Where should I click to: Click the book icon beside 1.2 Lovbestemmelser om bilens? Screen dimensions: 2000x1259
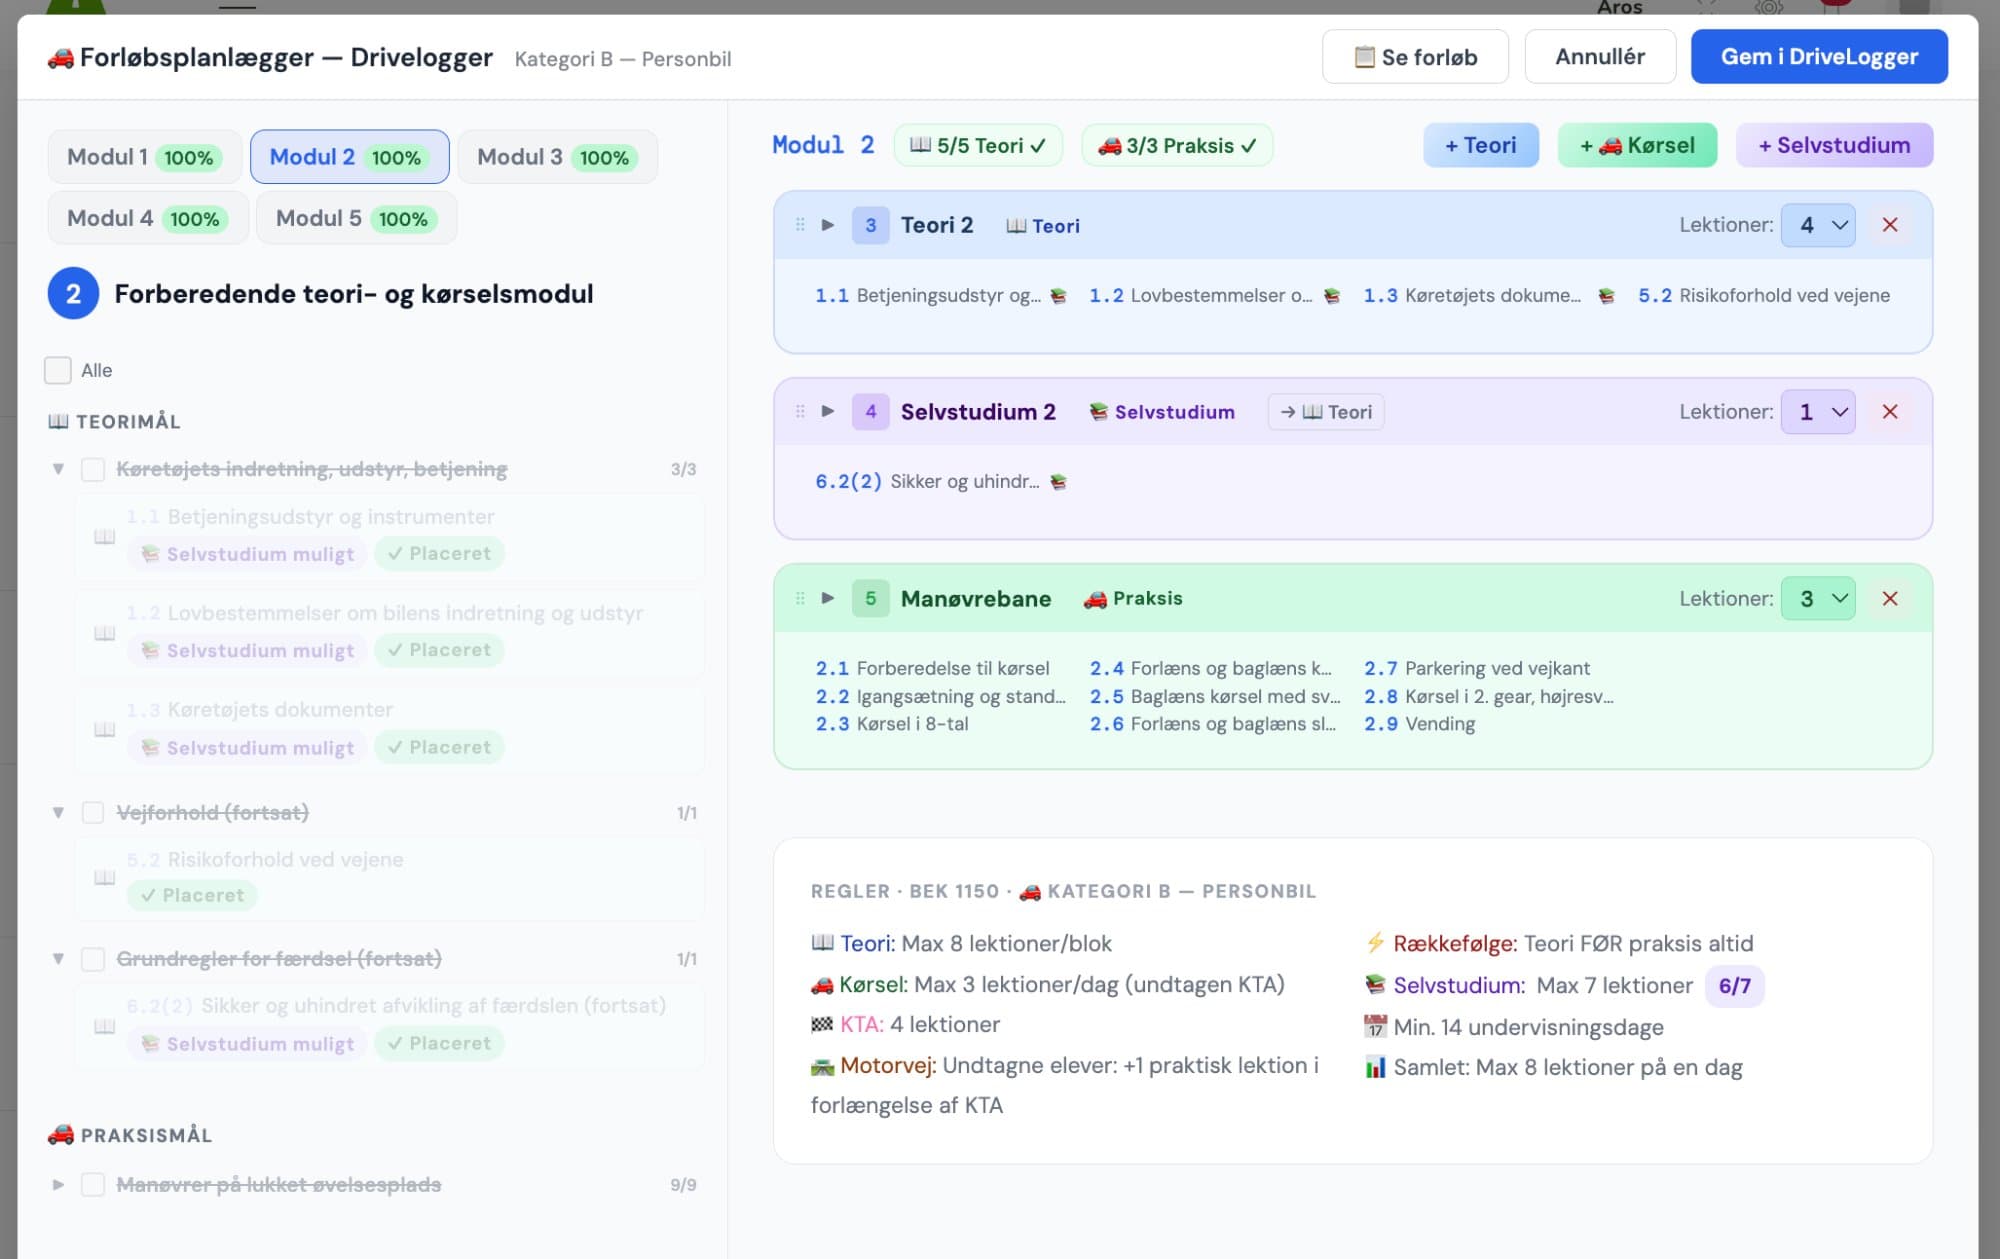pyautogui.click(x=104, y=633)
